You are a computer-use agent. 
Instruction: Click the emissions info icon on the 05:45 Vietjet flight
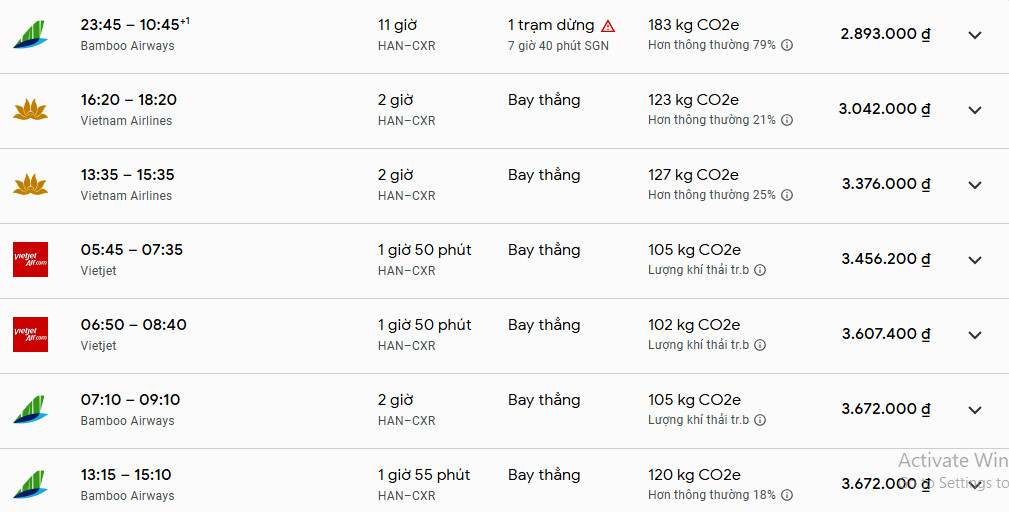760,270
